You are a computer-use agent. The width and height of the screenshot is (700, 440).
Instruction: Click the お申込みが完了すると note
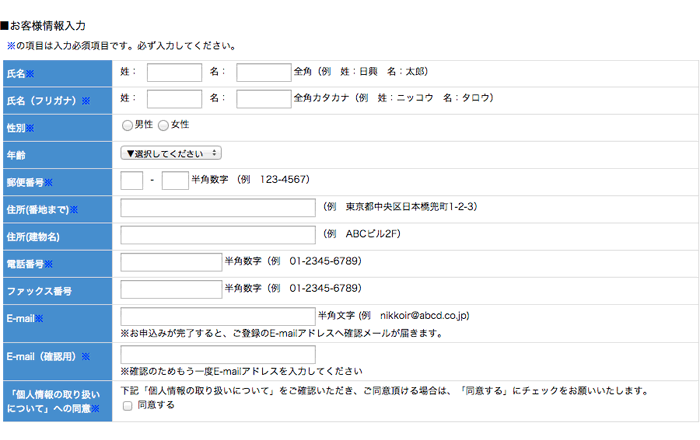(282, 333)
